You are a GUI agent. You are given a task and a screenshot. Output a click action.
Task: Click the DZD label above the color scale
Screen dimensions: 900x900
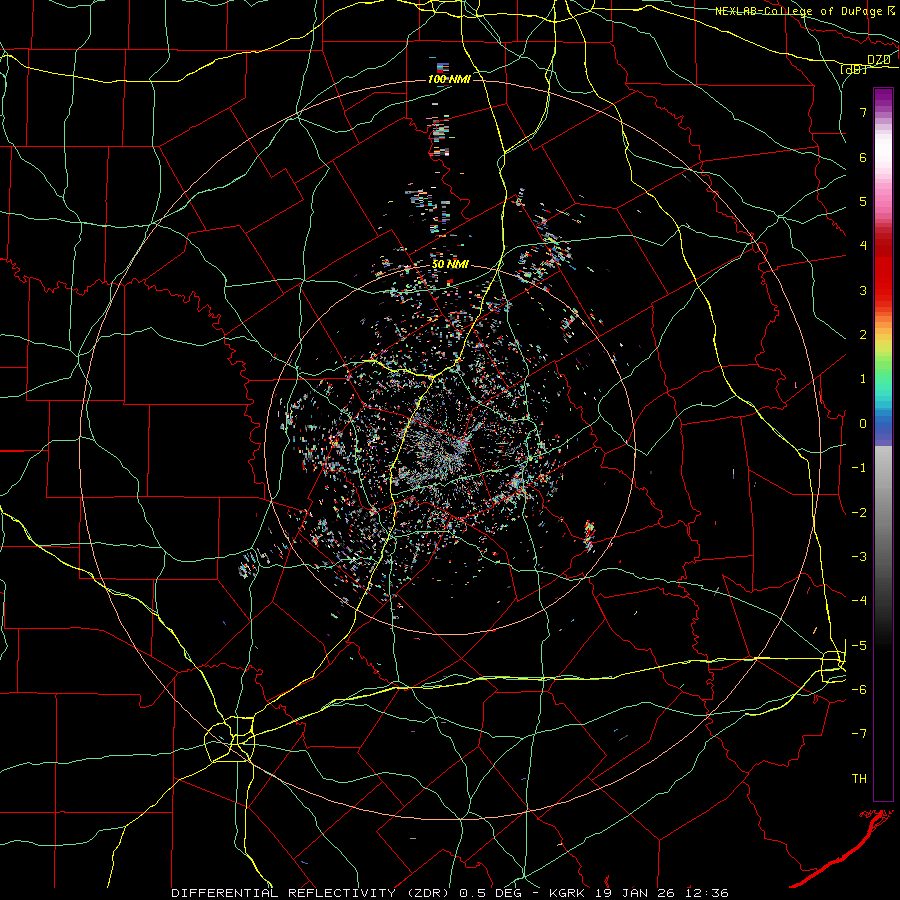tap(879, 59)
